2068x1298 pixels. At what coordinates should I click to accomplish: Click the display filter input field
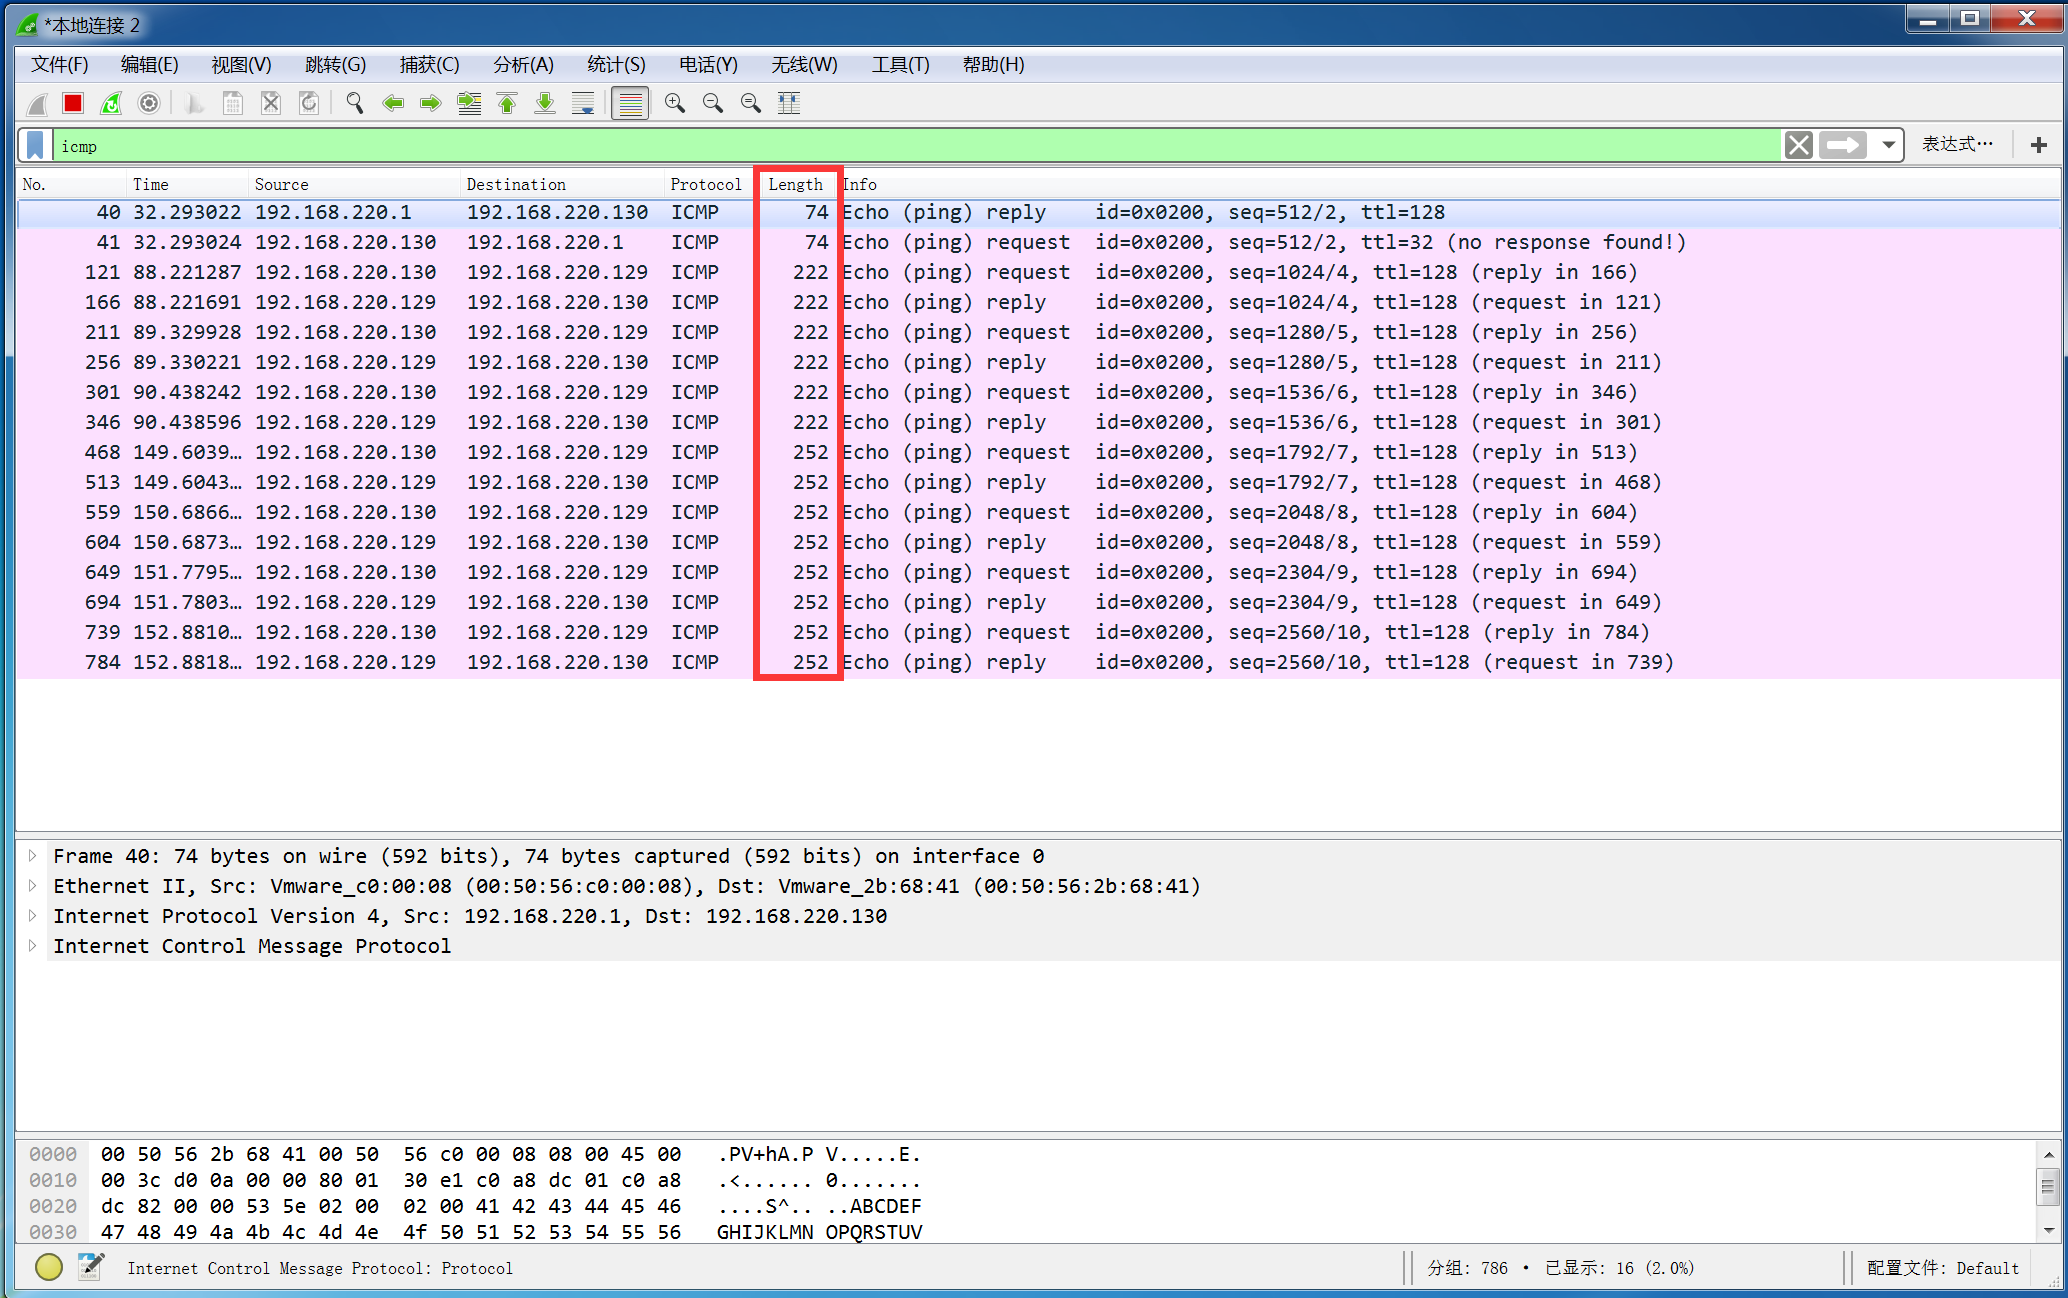(916, 146)
